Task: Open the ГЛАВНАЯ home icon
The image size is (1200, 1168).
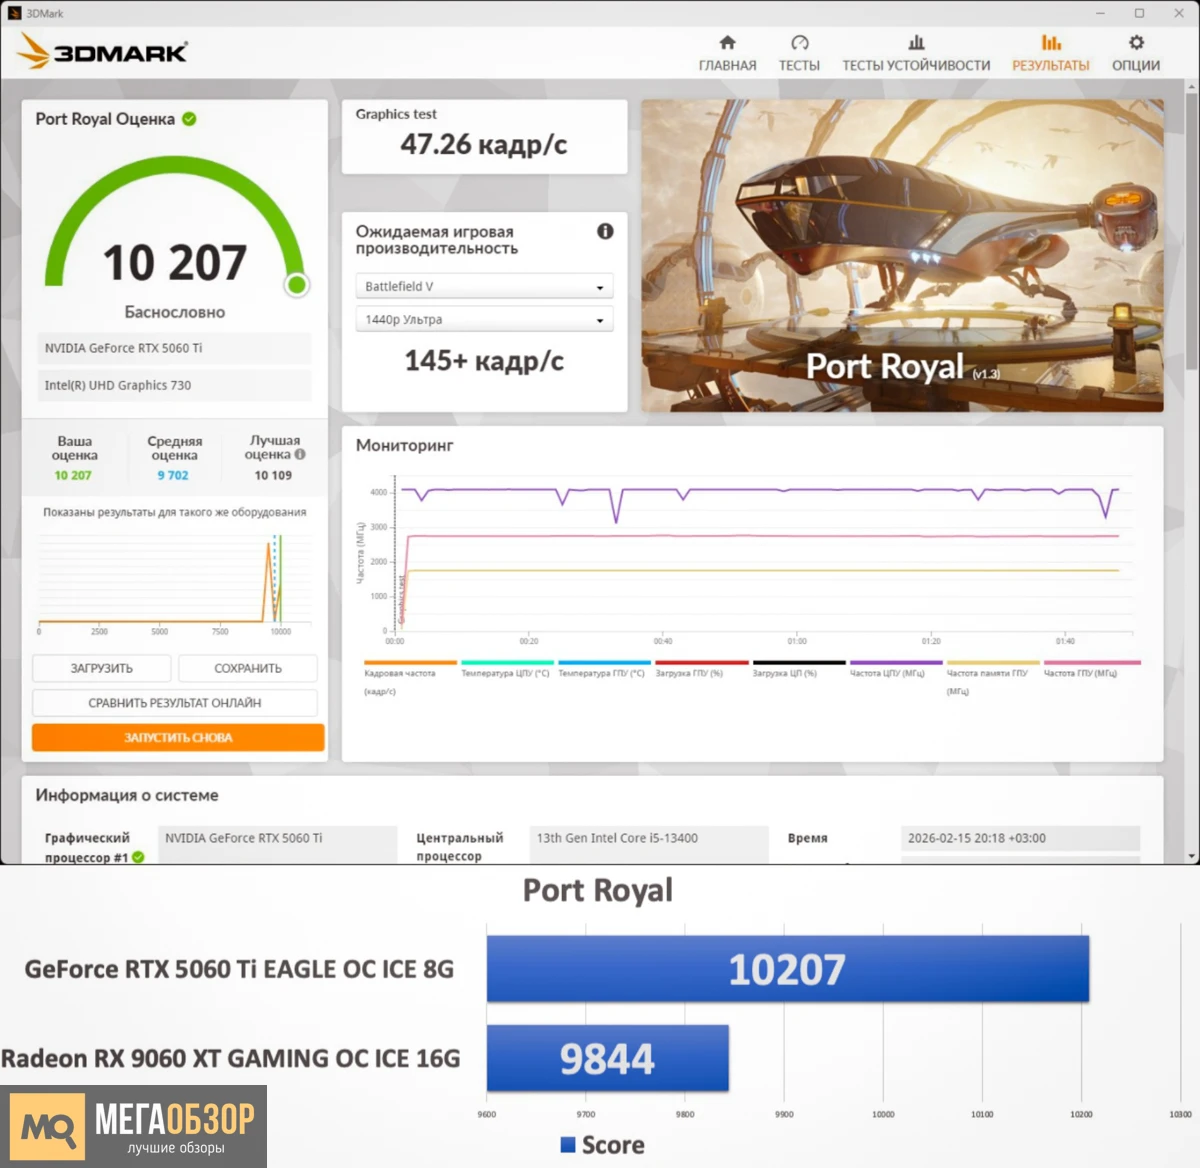Action: [x=727, y=44]
